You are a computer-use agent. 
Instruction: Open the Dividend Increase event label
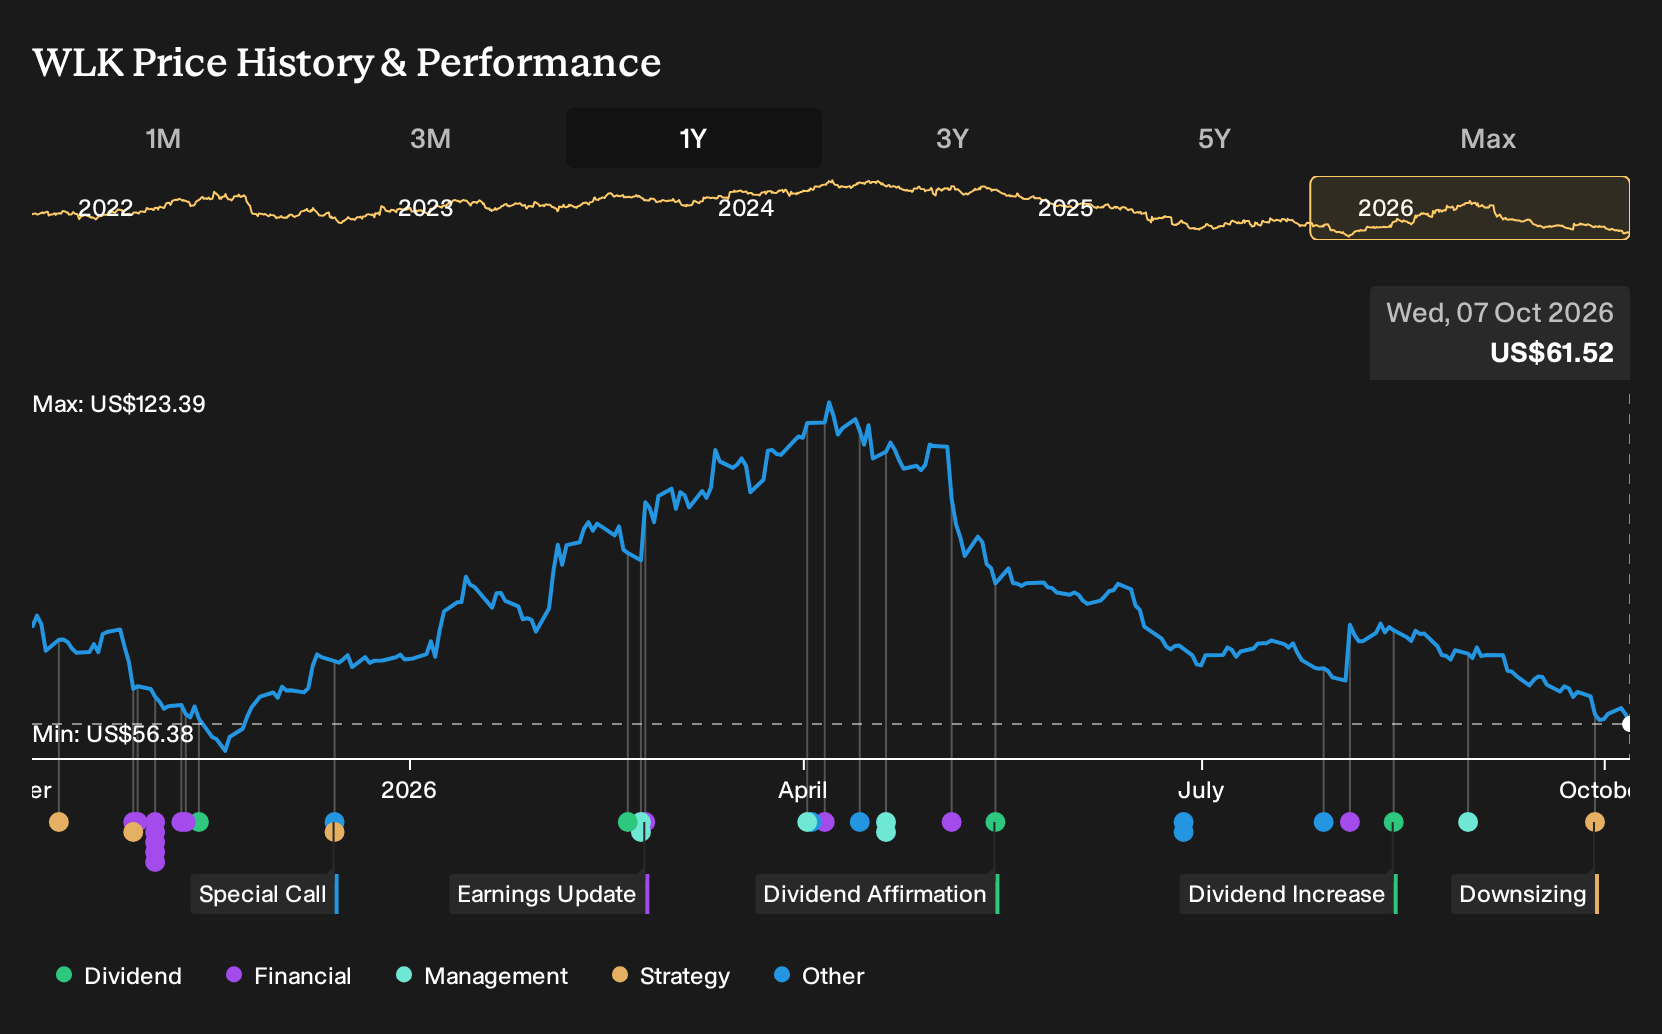click(1289, 894)
